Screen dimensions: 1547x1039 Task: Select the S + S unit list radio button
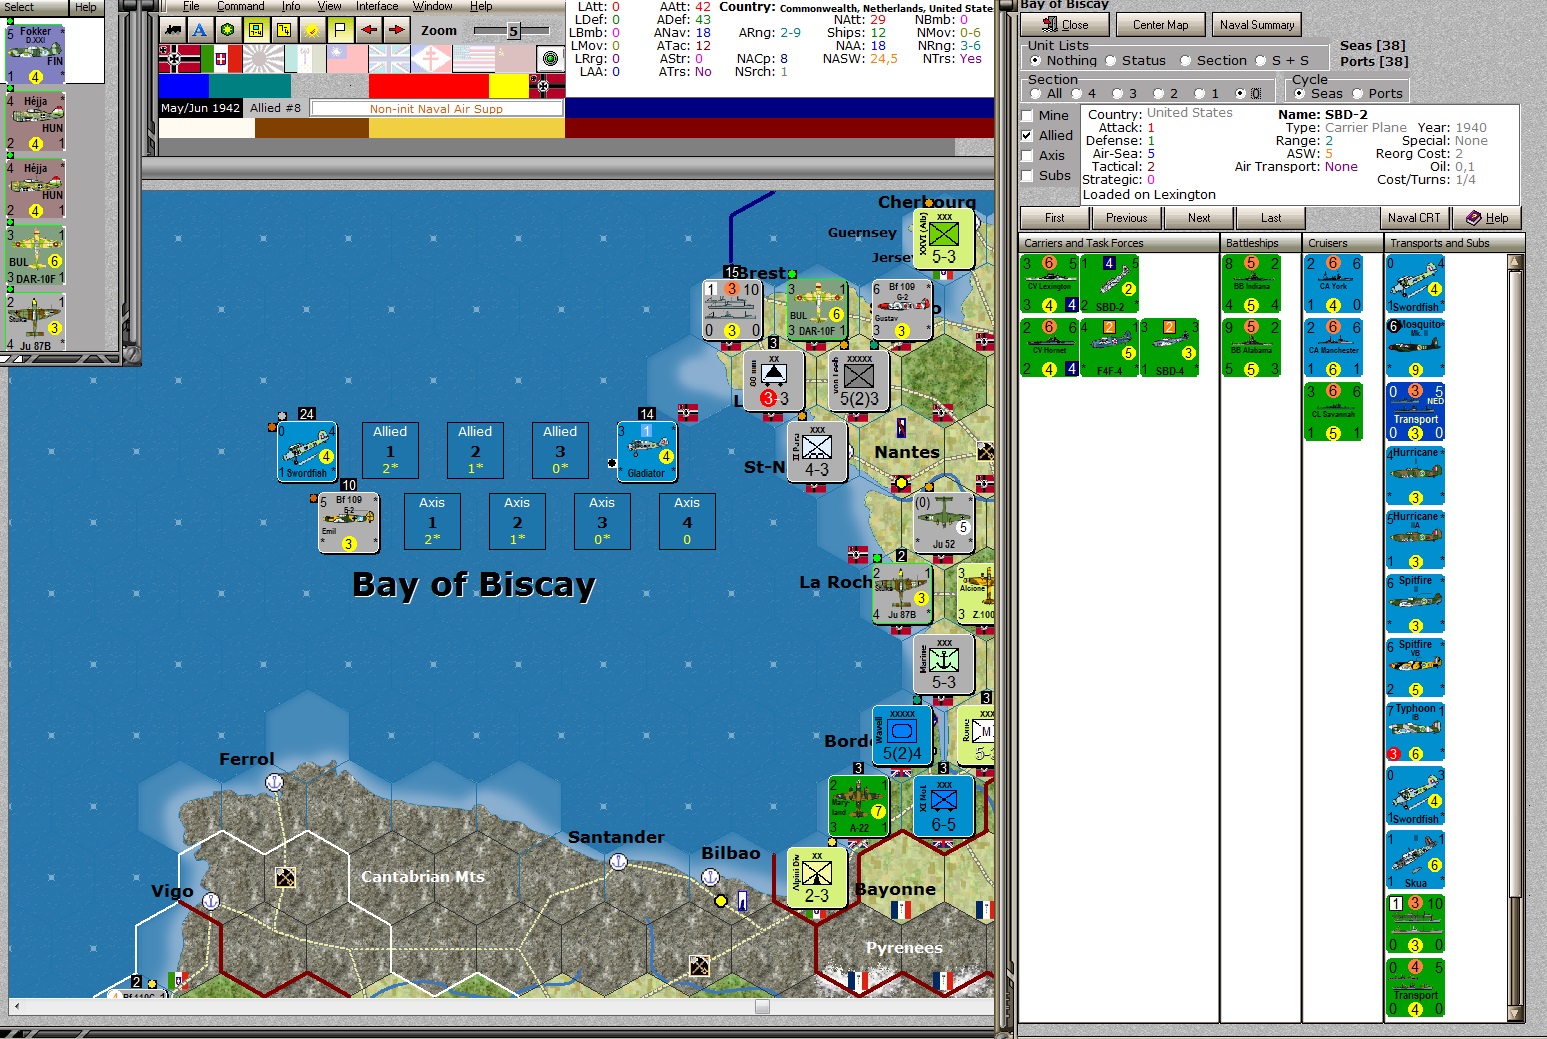1261,61
